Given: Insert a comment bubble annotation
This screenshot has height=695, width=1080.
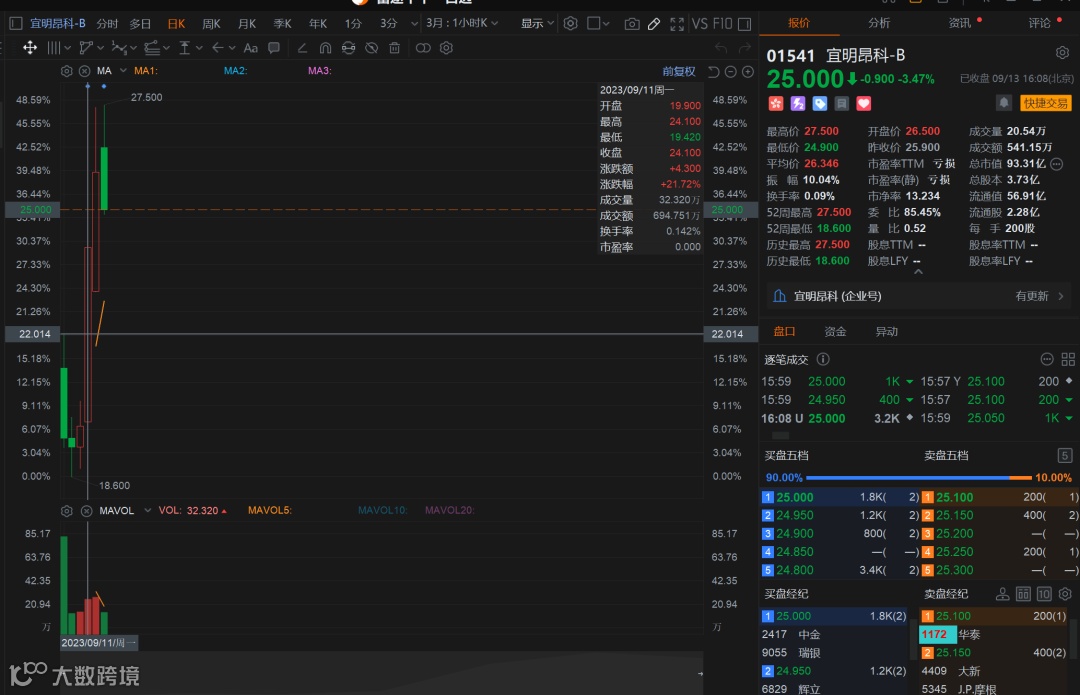Looking at the screenshot, I should [273, 48].
